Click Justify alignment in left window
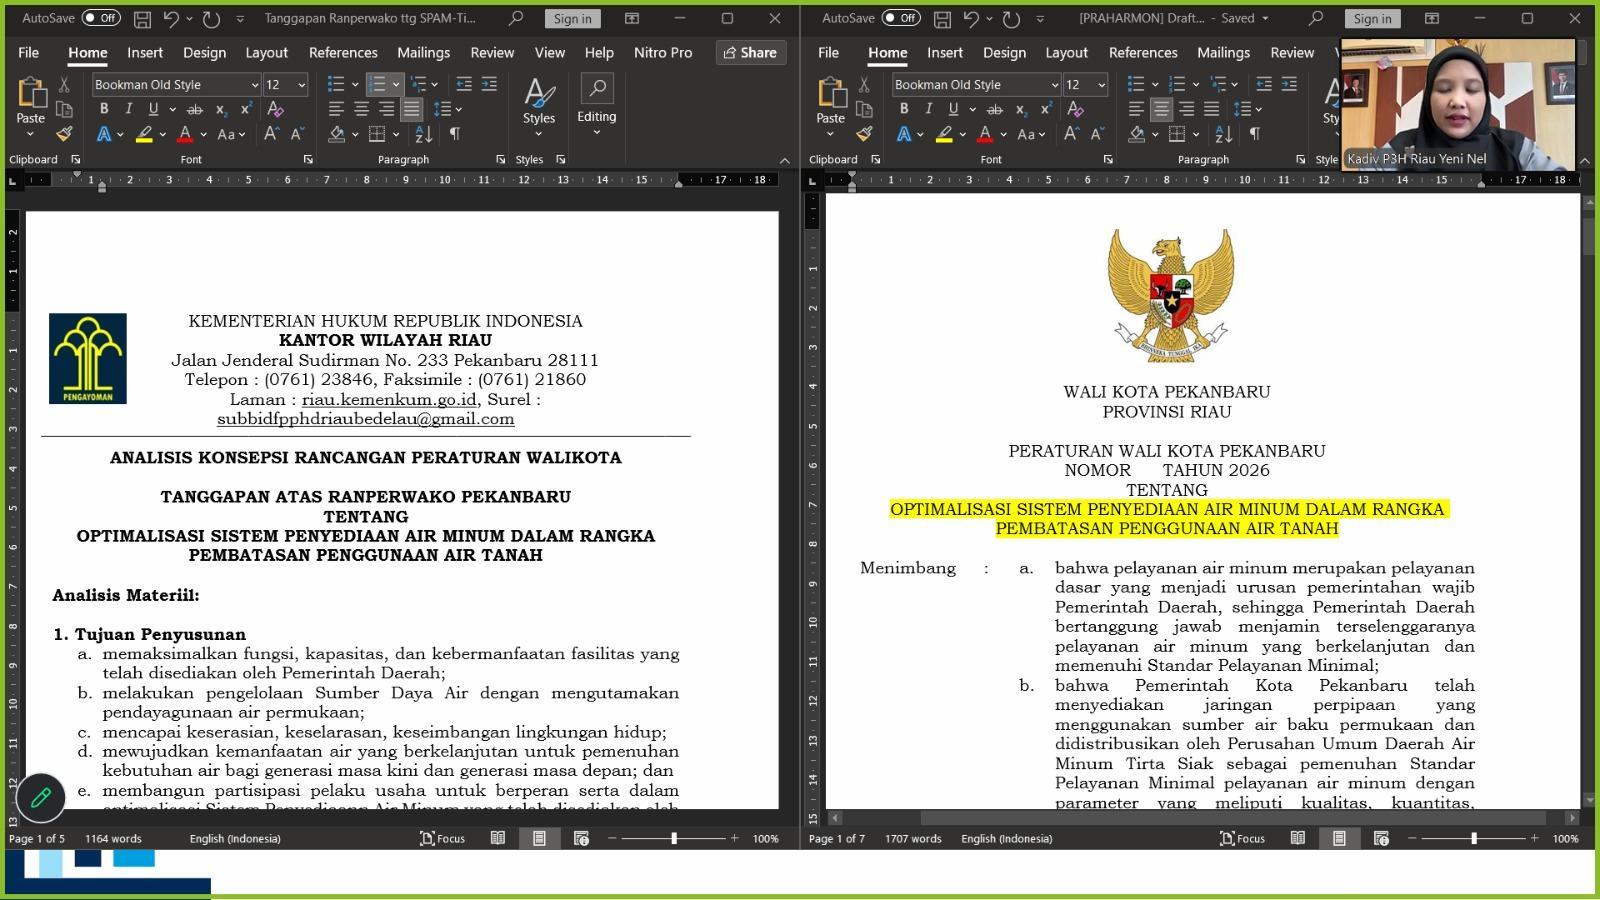Image resolution: width=1600 pixels, height=900 pixels. pos(411,109)
